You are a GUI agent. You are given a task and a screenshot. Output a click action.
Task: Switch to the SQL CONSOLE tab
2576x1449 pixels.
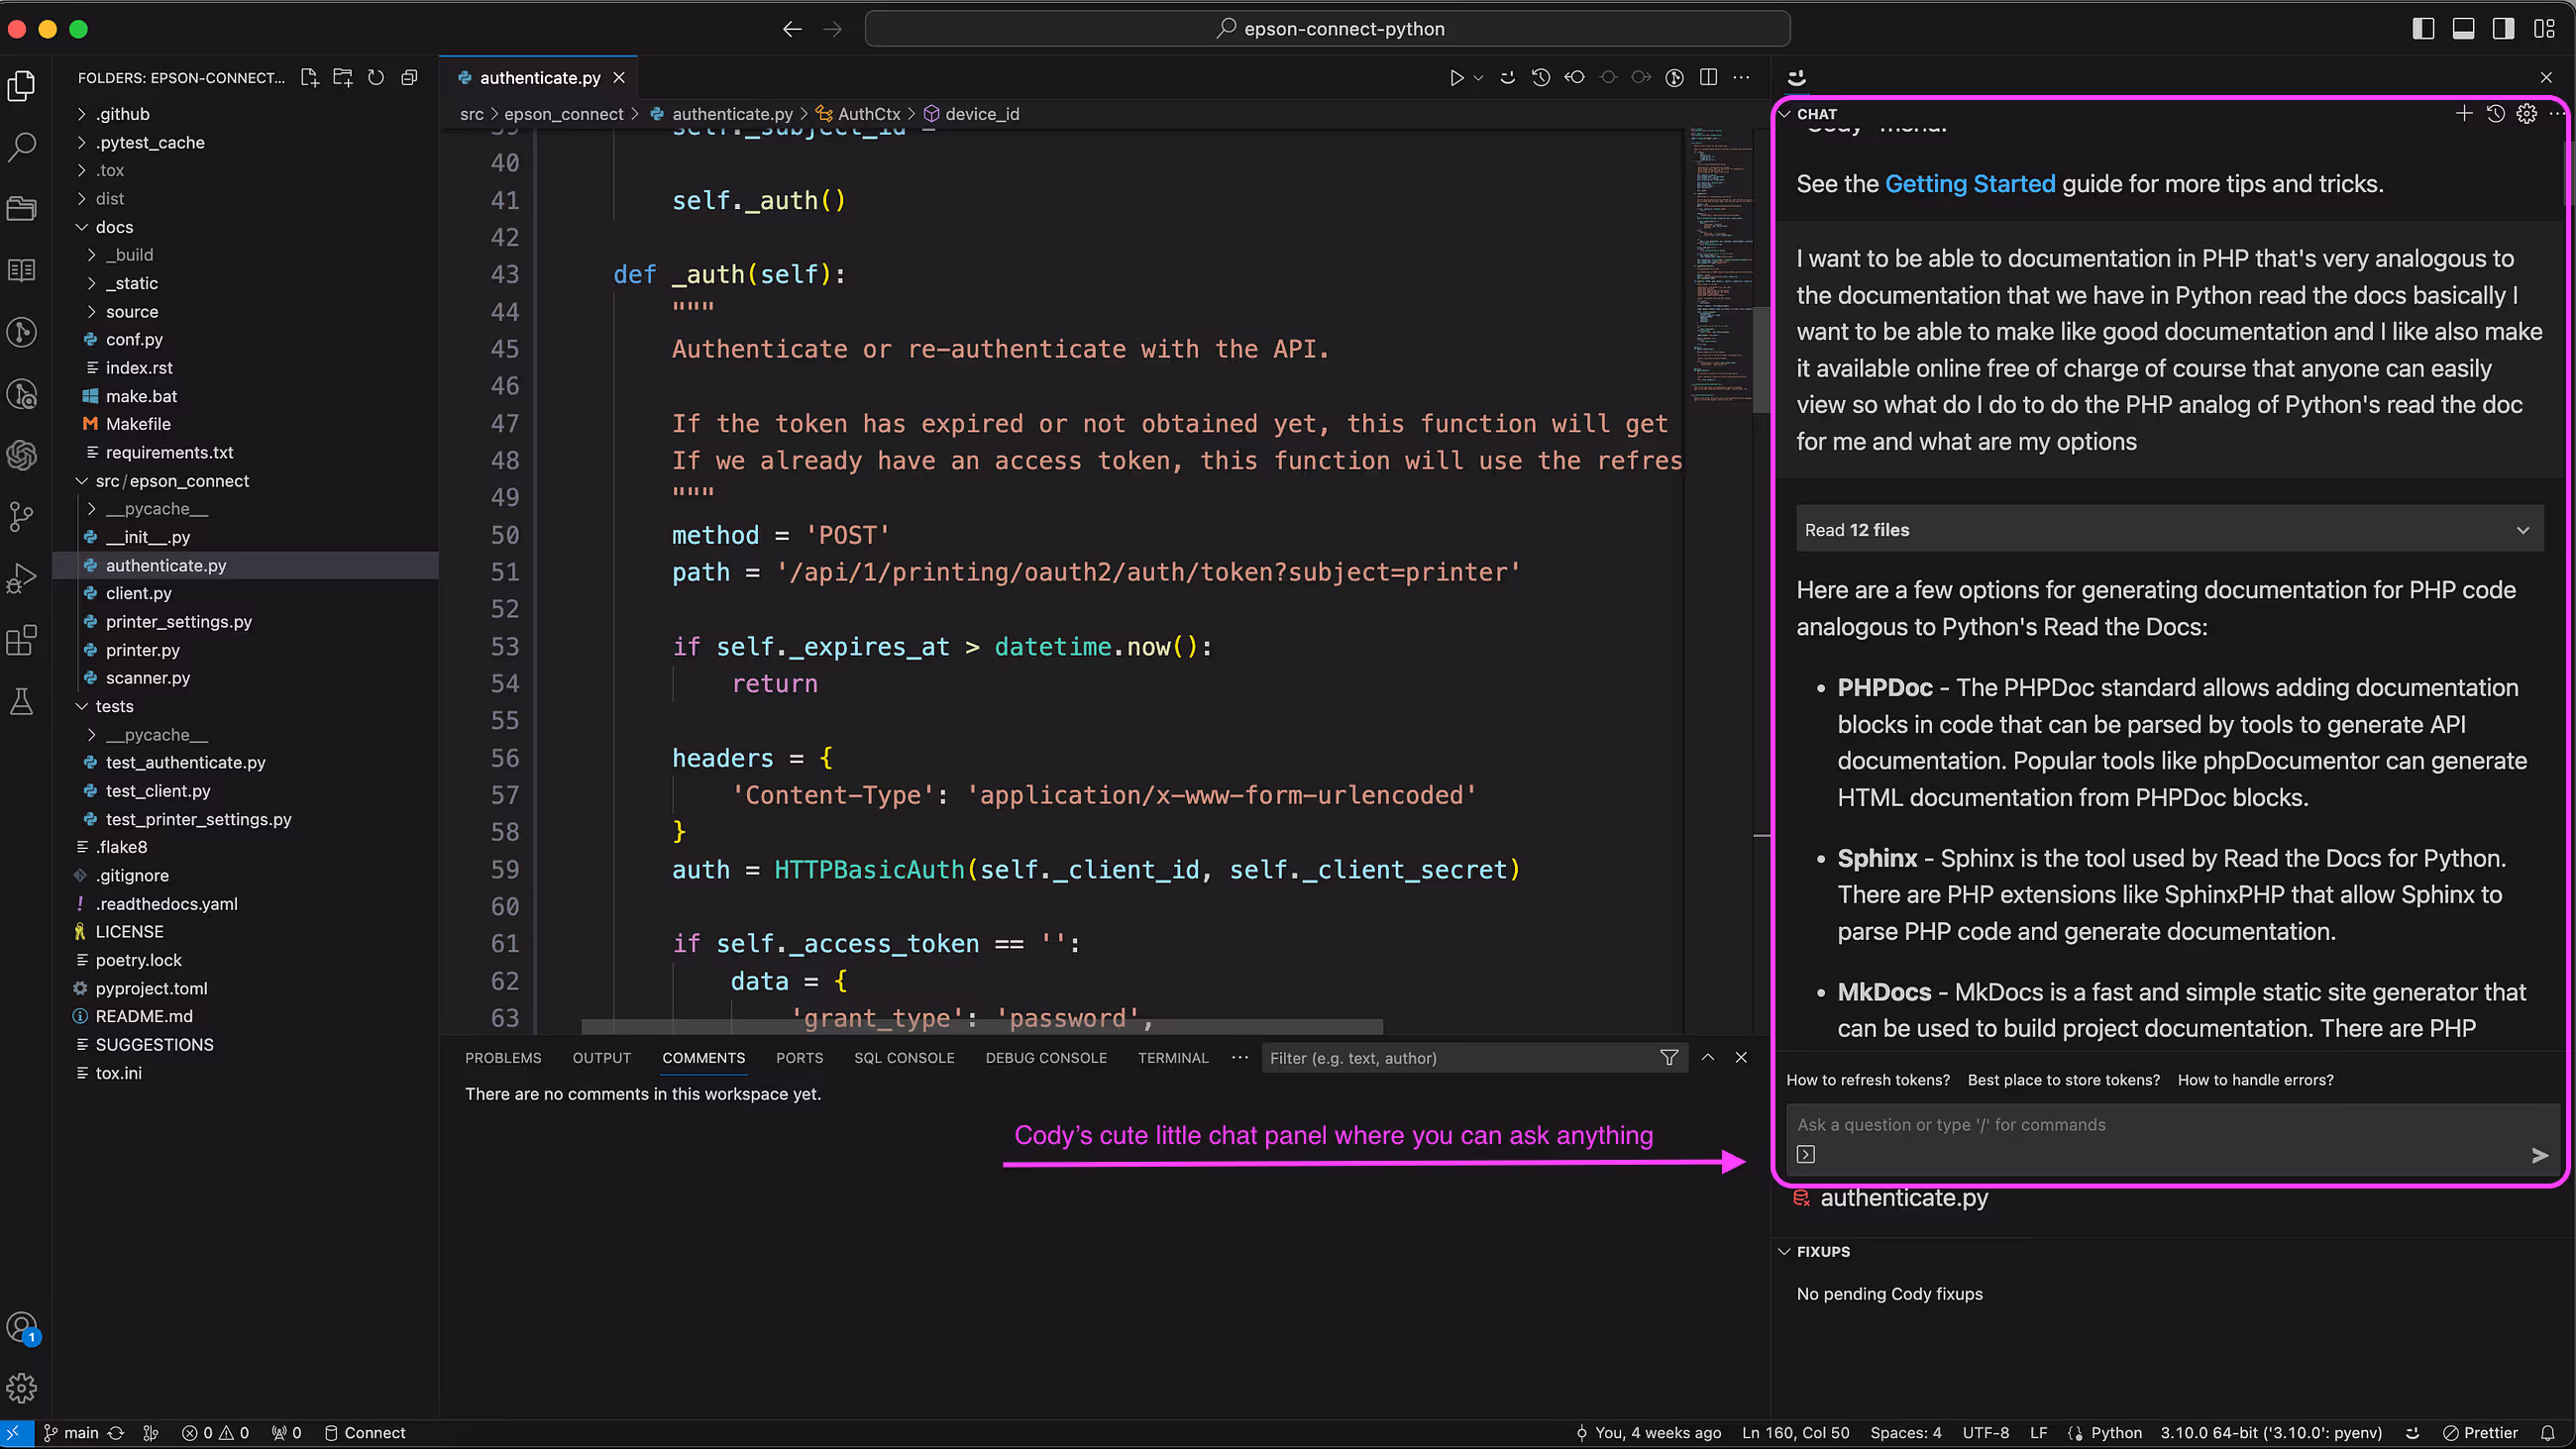pos(904,1058)
